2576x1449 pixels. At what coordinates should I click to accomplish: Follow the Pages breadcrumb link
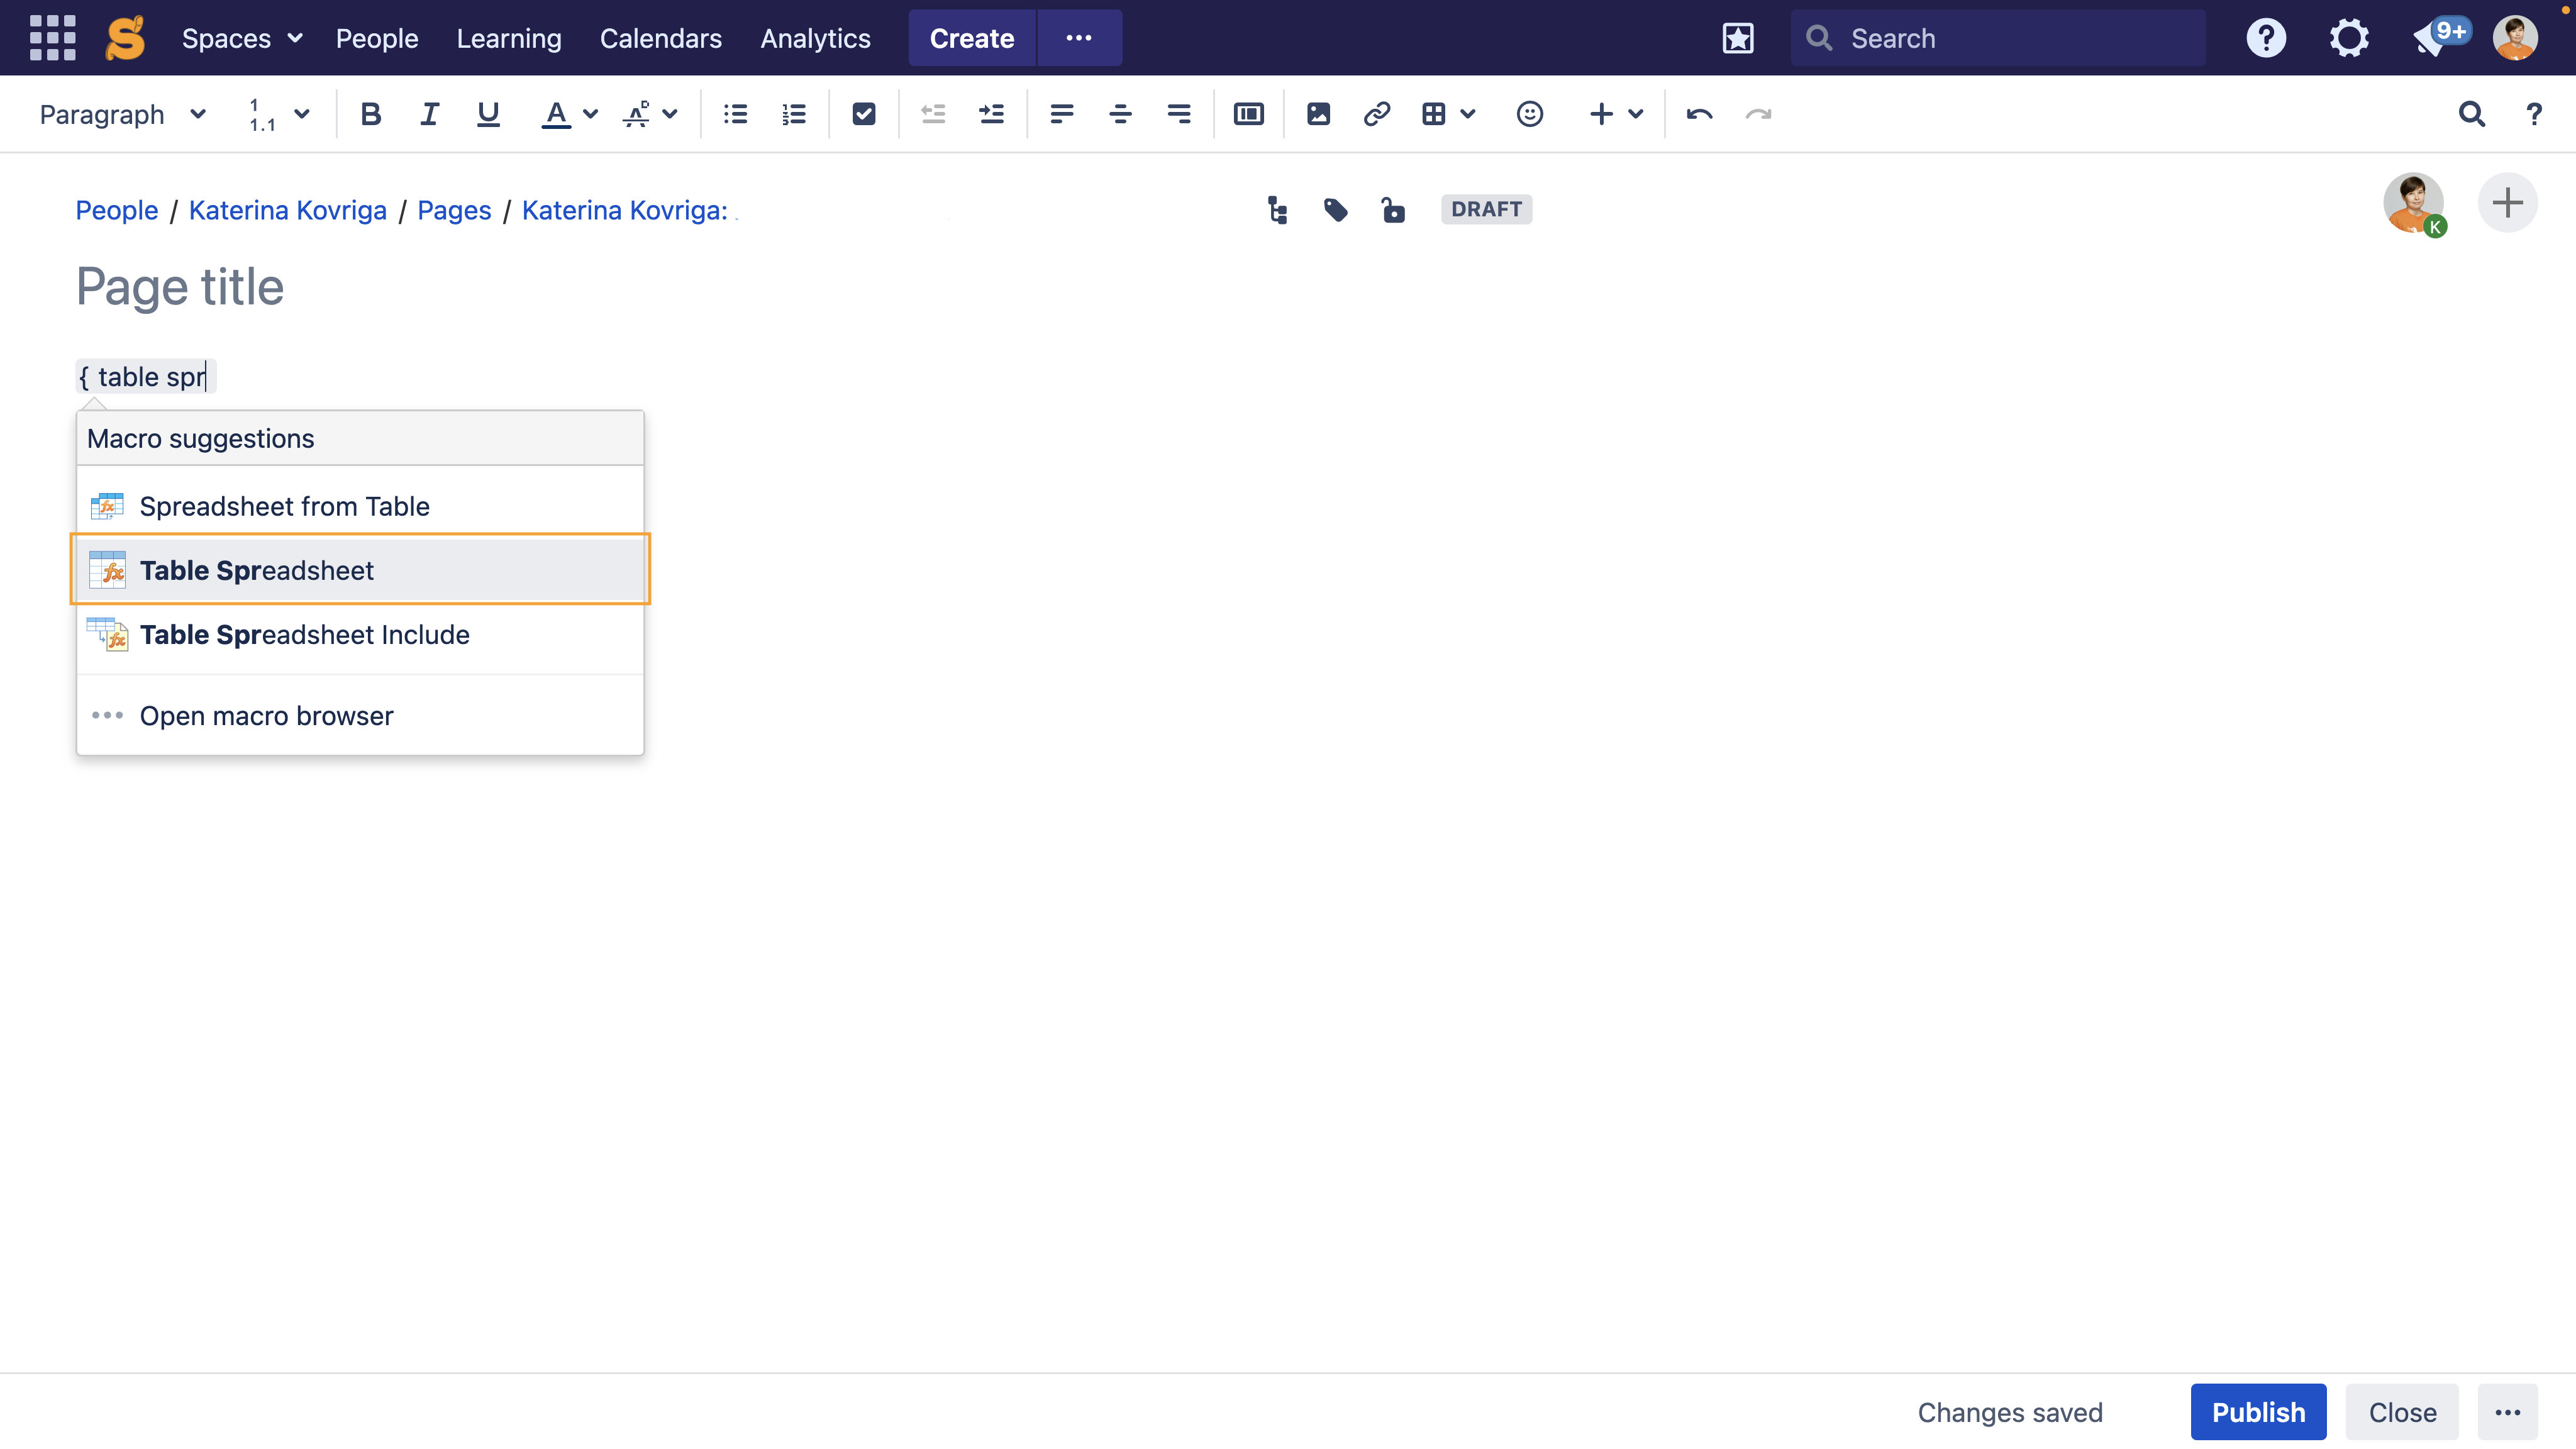(454, 210)
